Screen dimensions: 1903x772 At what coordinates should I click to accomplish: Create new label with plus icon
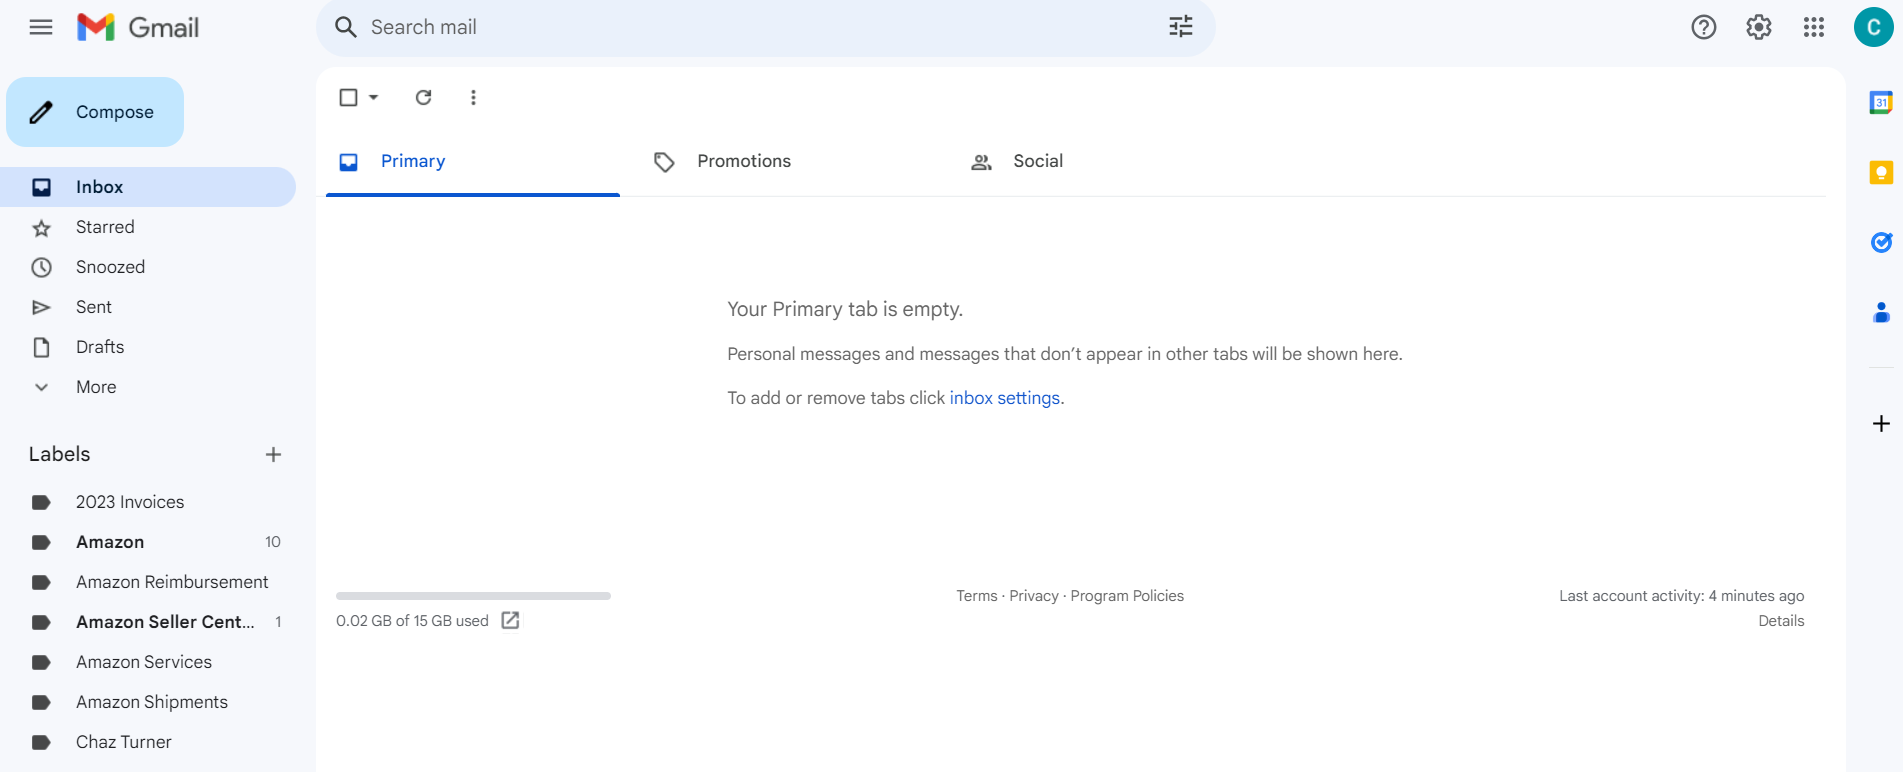click(x=273, y=455)
